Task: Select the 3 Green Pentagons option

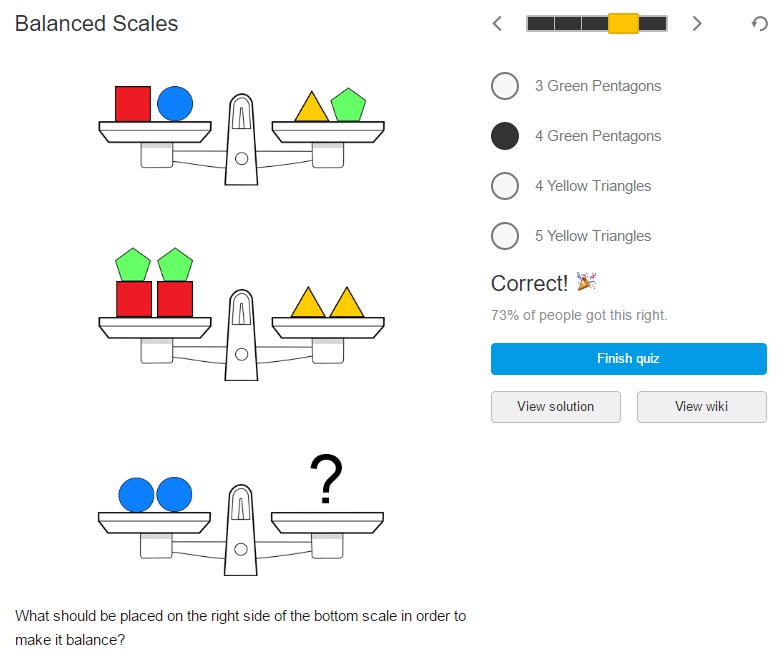Action: pyautogui.click(x=505, y=86)
